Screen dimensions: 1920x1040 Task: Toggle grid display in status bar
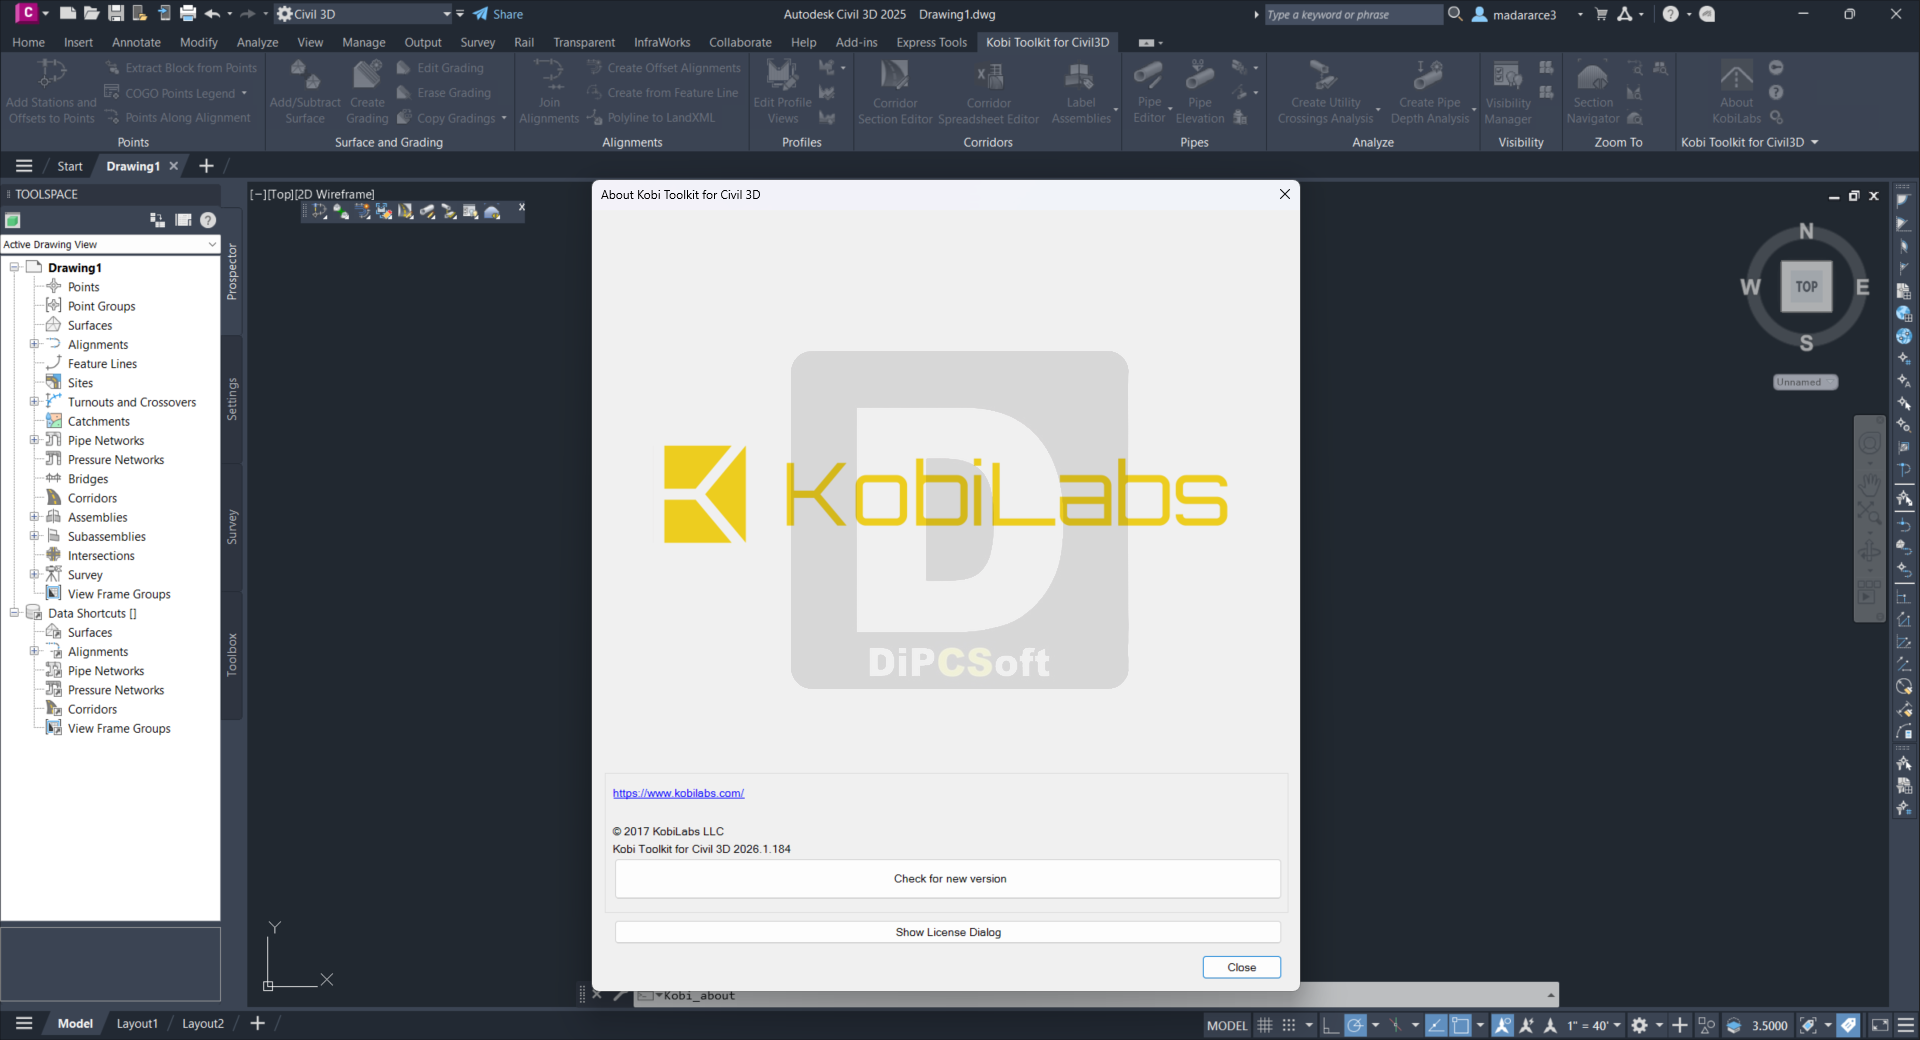1265,1025
